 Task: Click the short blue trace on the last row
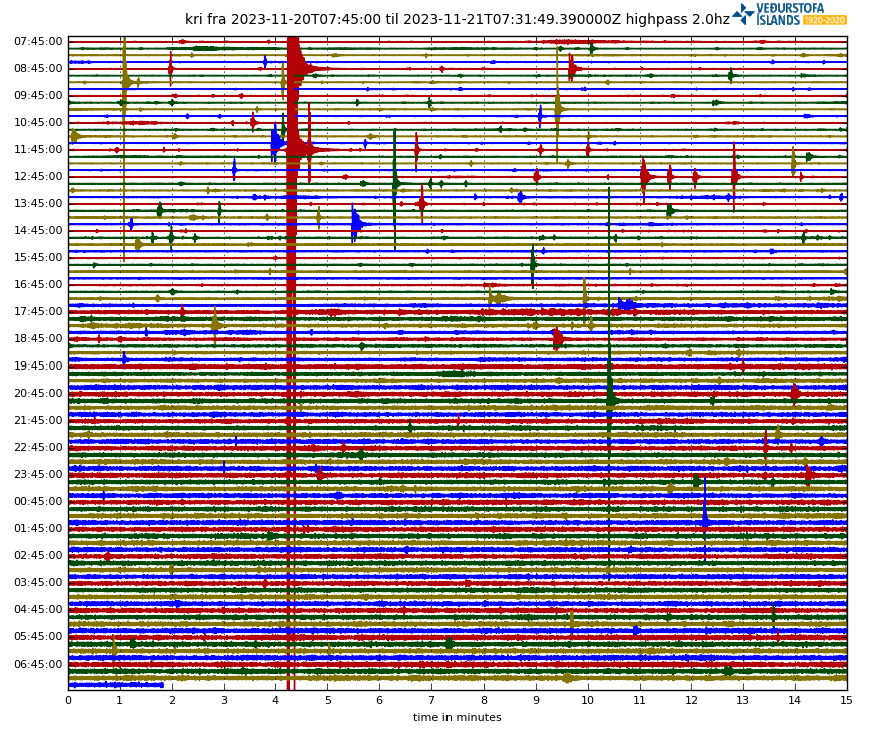[116, 685]
